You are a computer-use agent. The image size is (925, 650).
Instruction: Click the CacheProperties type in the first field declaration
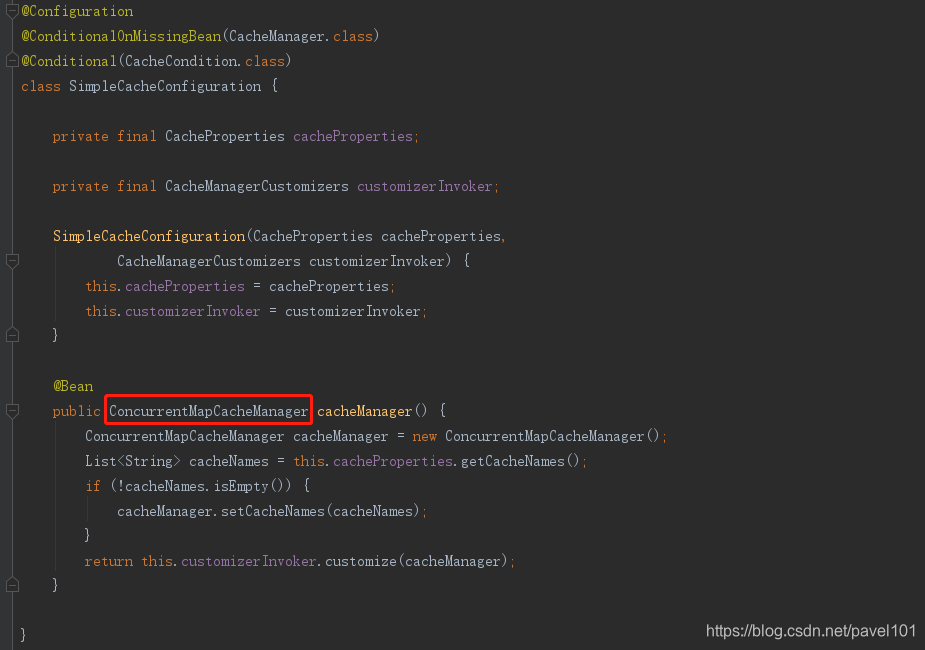click(225, 136)
